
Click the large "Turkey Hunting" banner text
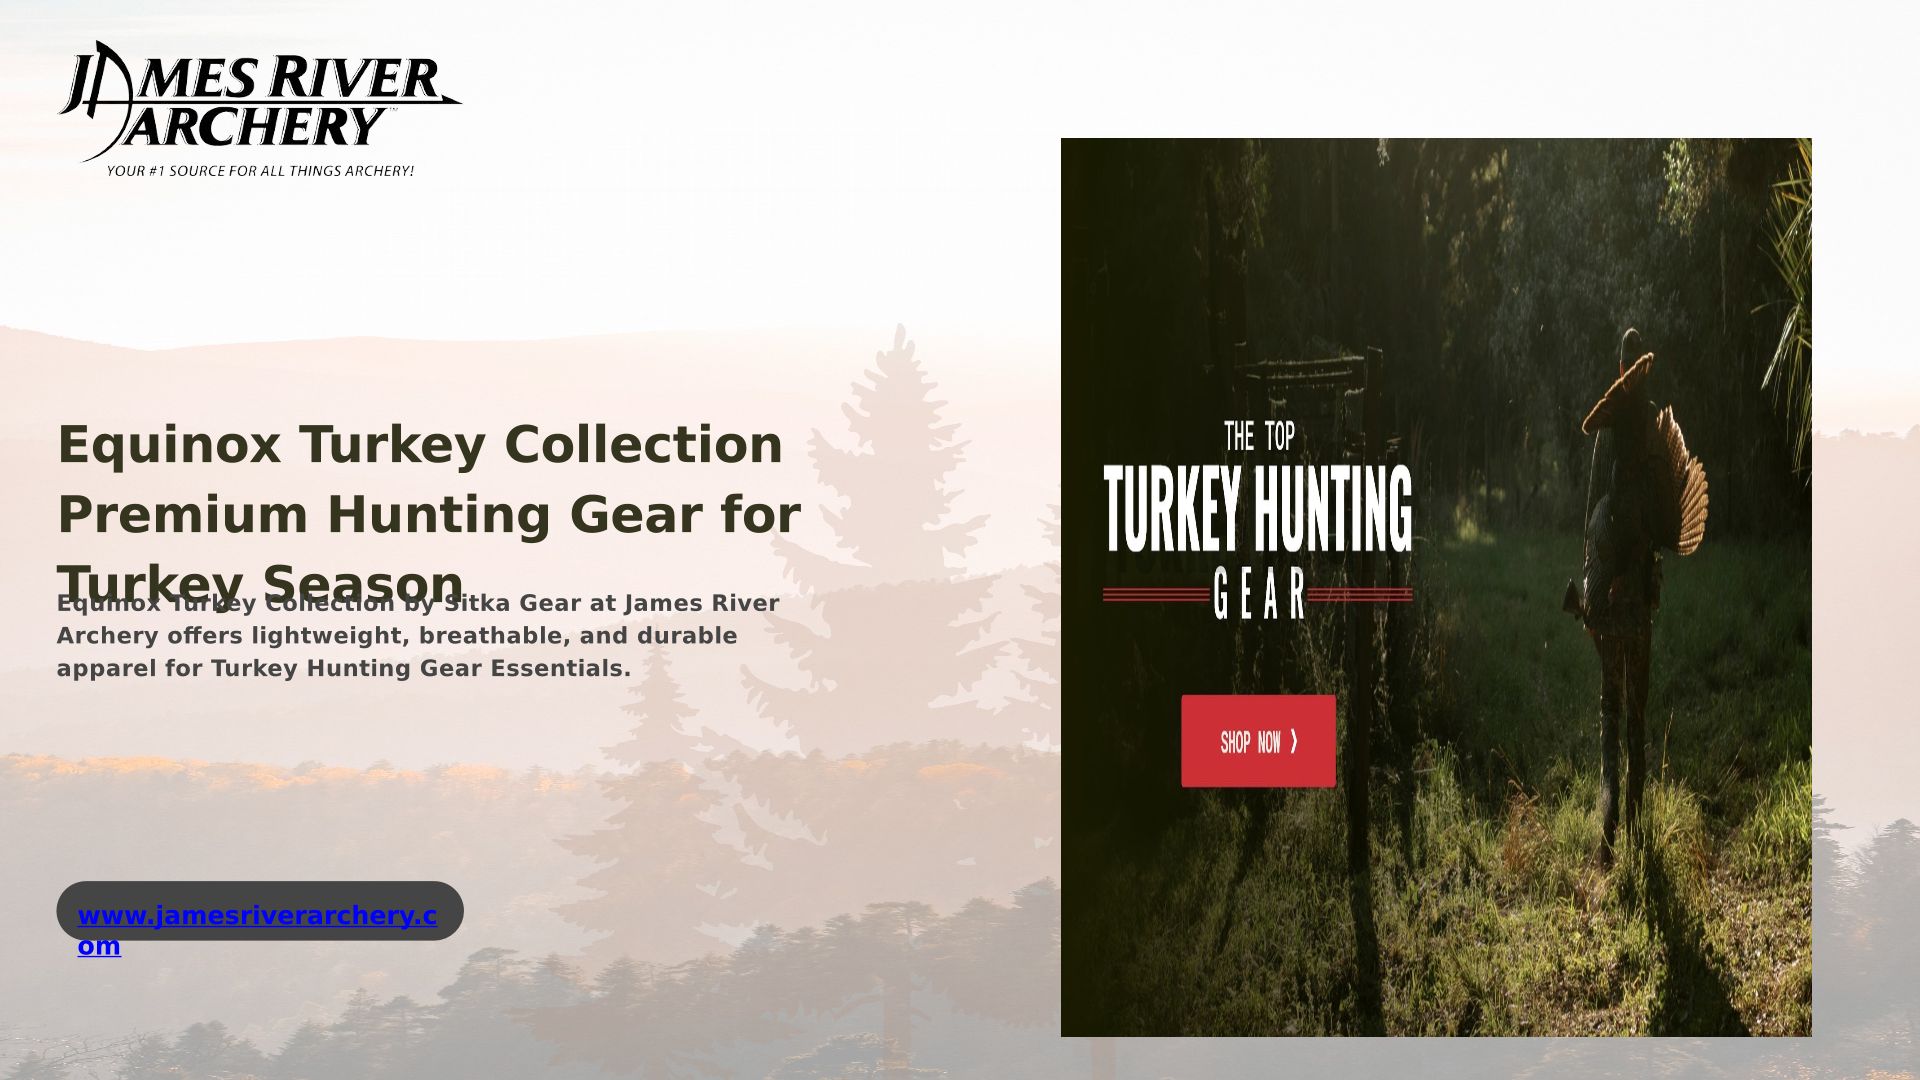(1258, 508)
